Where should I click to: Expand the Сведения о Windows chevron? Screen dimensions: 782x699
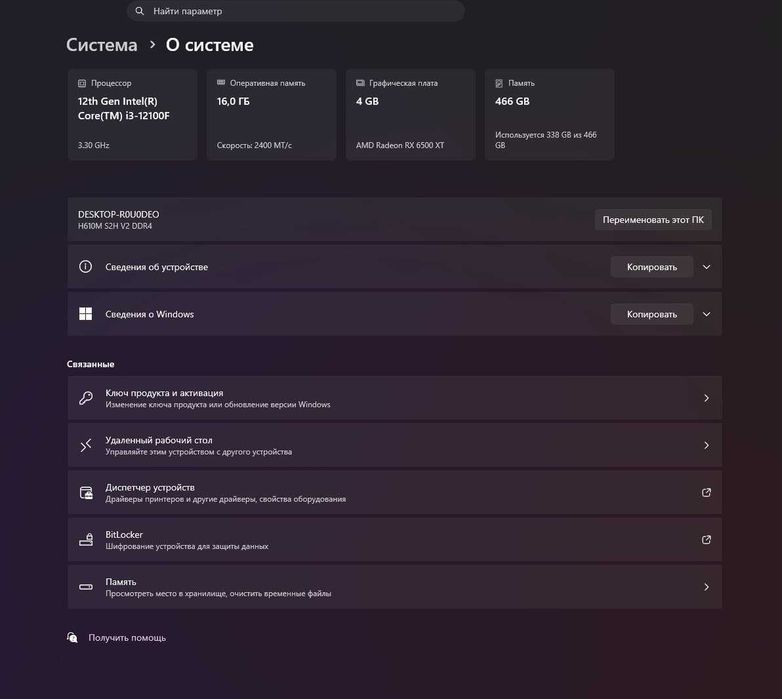pos(706,314)
